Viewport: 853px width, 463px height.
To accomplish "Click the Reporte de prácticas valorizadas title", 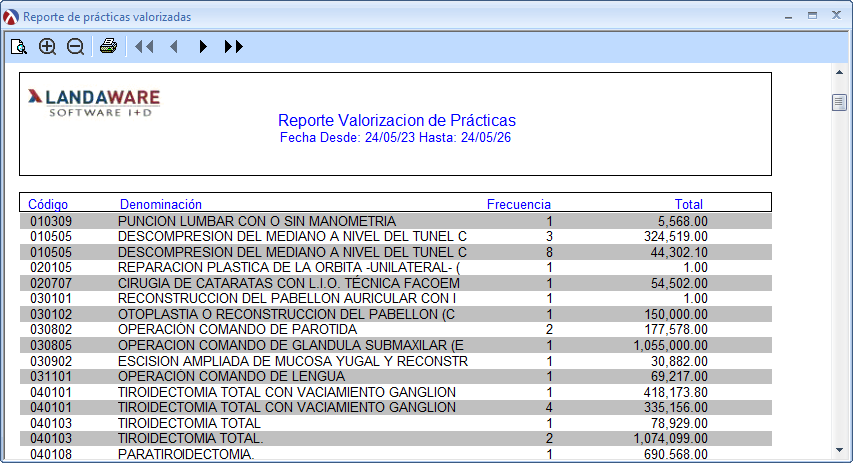I will point(107,17).
